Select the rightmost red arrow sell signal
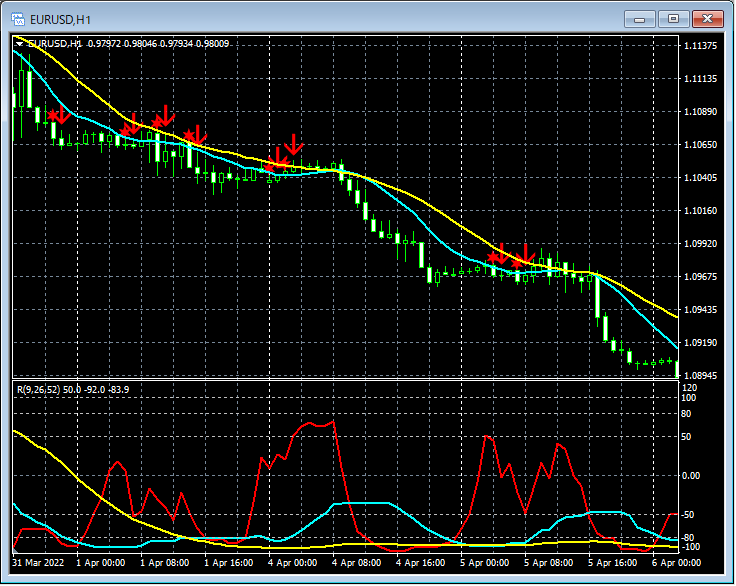The height and width of the screenshot is (586, 736). [x=524, y=252]
